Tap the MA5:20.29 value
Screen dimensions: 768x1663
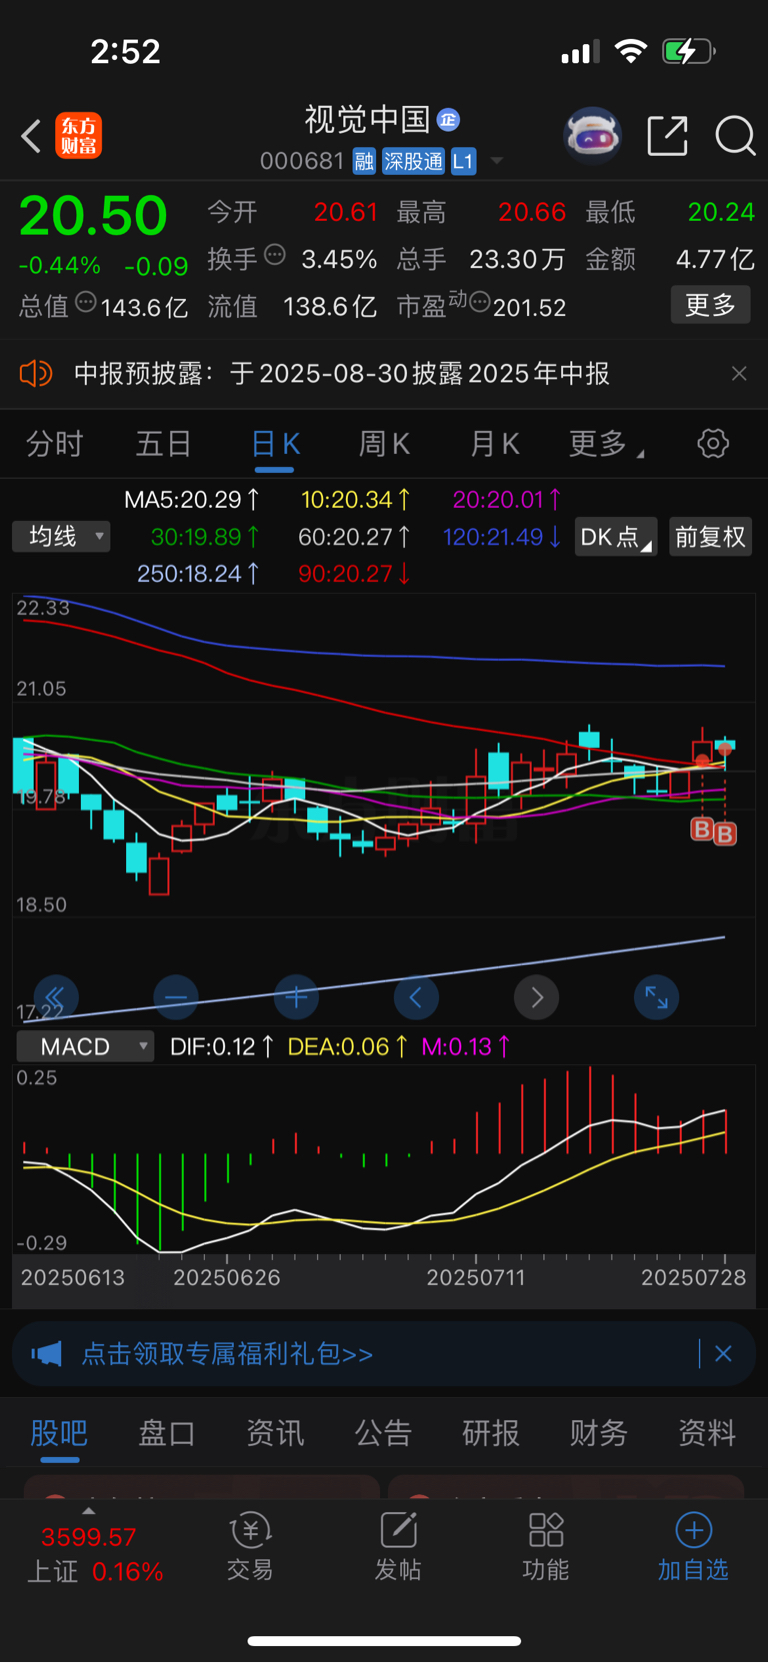click(x=191, y=499)
